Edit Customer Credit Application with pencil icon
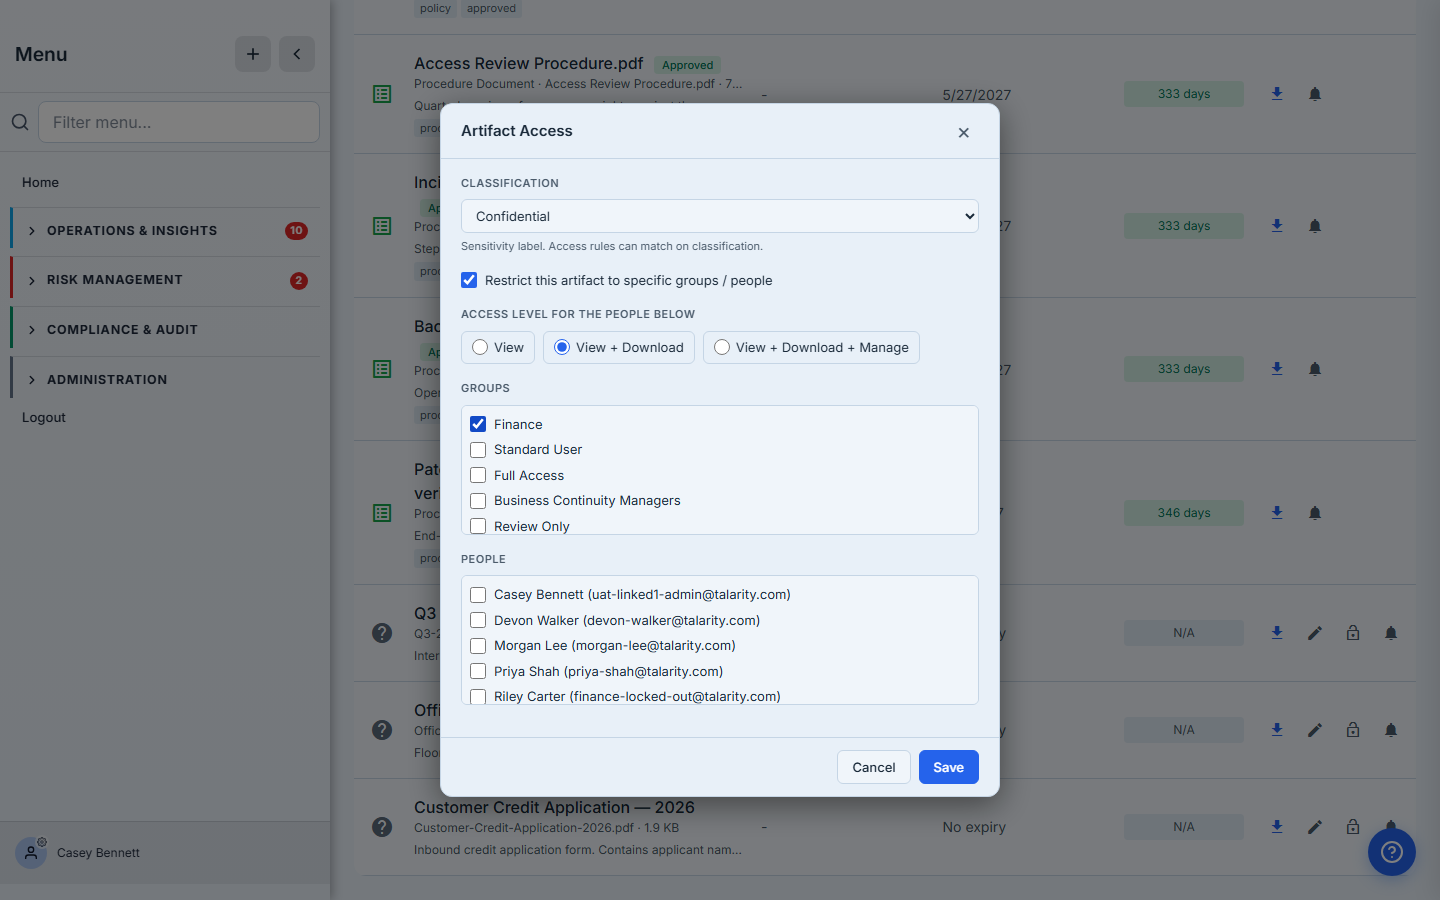1440x900 pixels. tap(1315, 827)
